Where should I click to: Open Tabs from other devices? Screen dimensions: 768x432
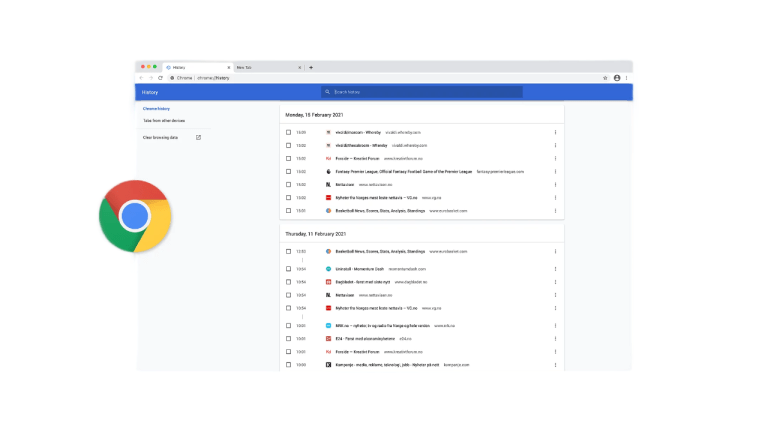(x=164, y=120)
